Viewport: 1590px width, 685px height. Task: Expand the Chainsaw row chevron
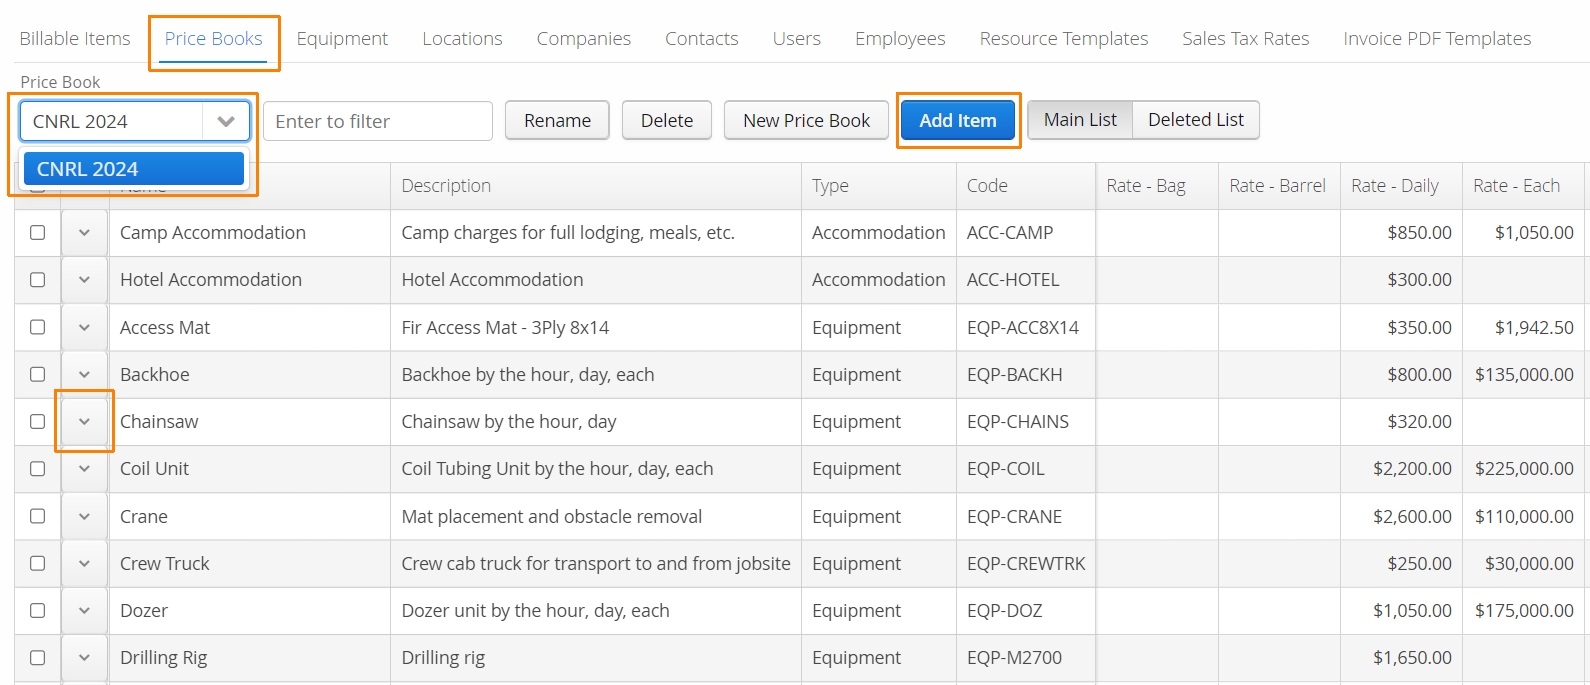[84, 421]
